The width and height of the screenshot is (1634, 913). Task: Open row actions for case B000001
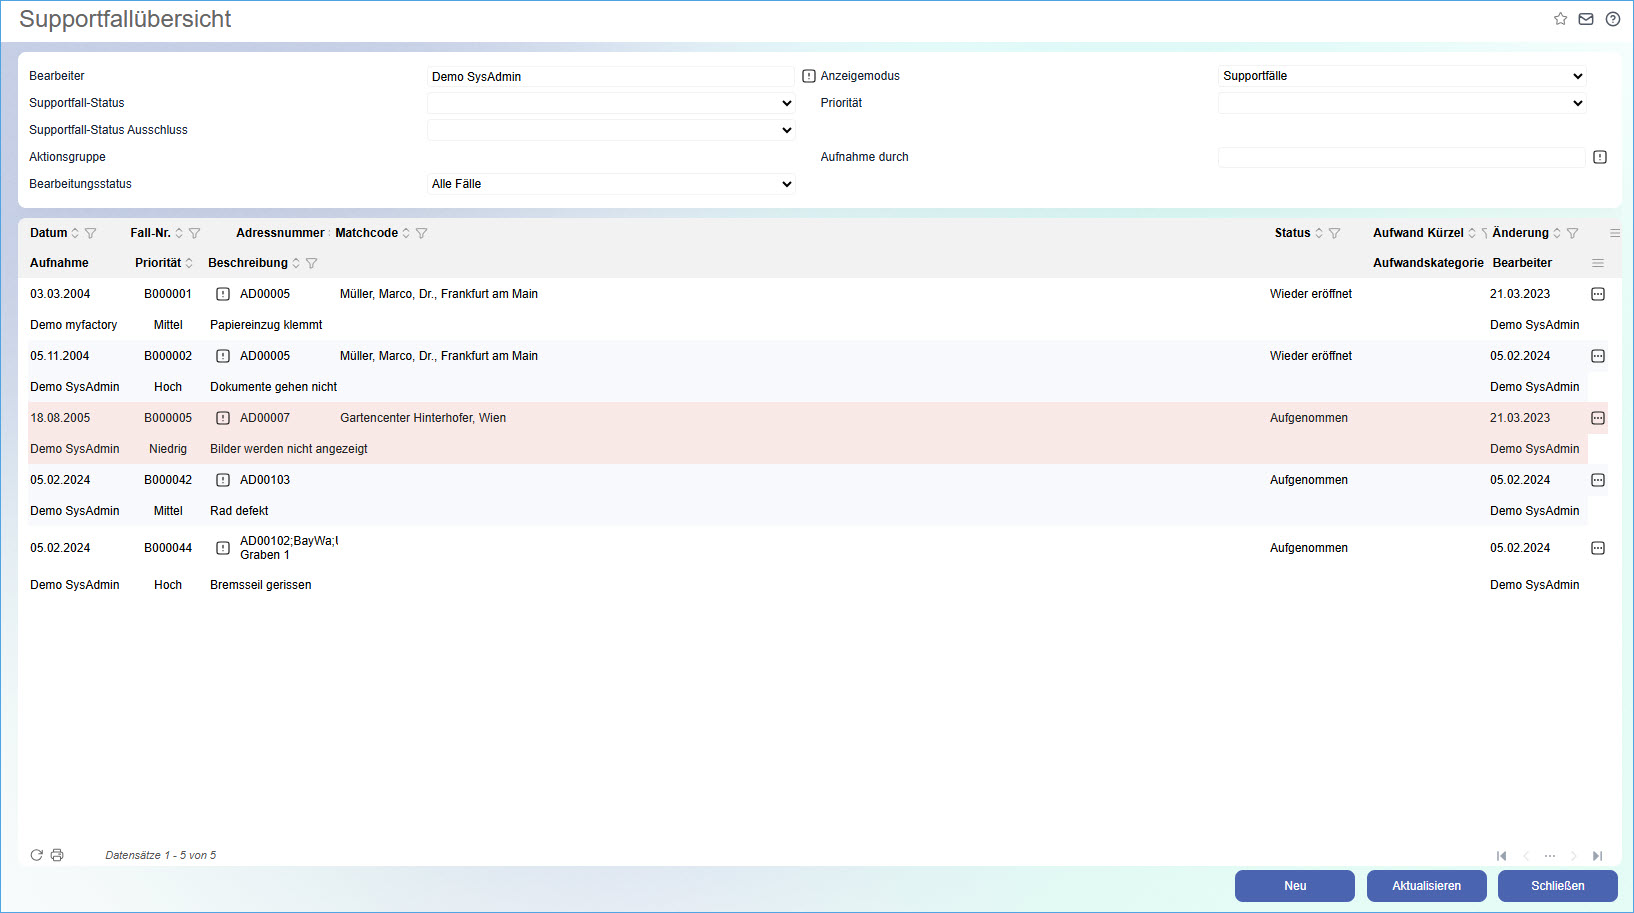1598,294
